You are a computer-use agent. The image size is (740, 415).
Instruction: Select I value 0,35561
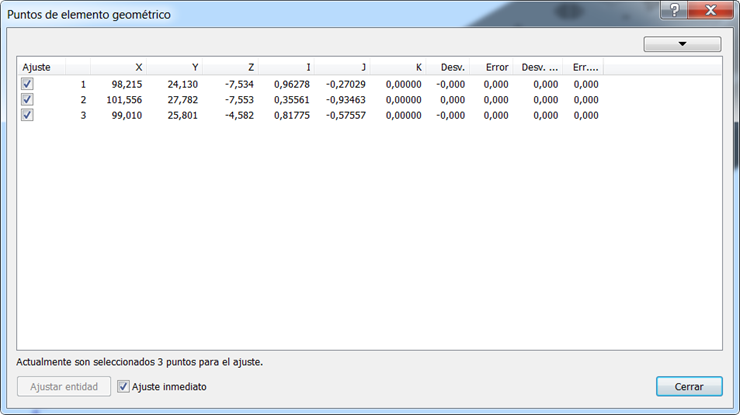click(x=292, y=100)
